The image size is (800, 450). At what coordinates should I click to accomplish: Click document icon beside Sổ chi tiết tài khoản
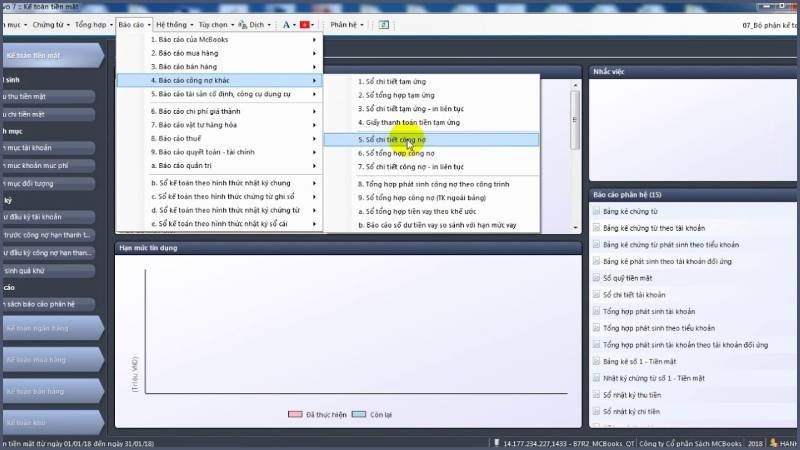tap(596, 294)
